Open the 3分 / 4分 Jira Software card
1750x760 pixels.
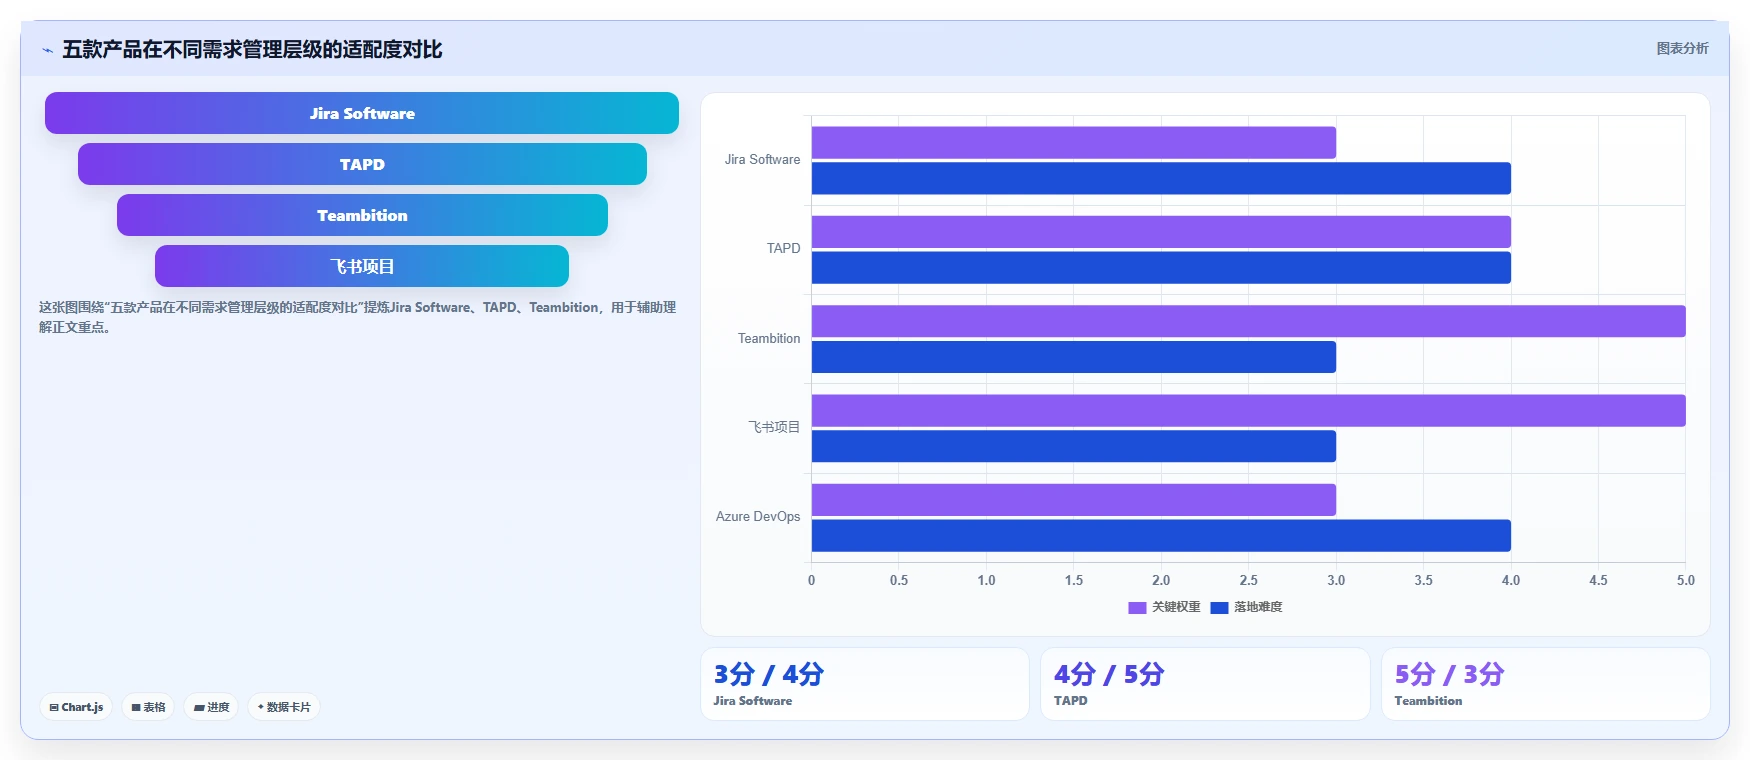click(865, 684)
